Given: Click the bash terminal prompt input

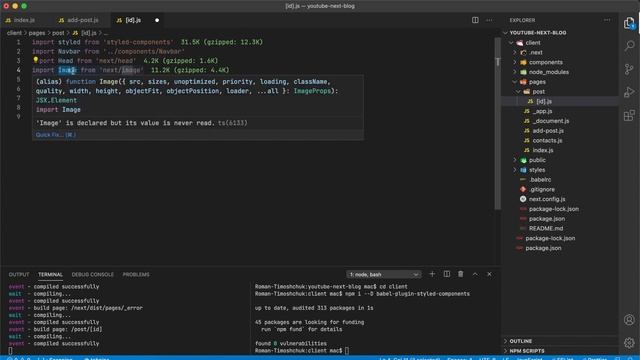Looking at the screenshot, I should pos(347,351).
